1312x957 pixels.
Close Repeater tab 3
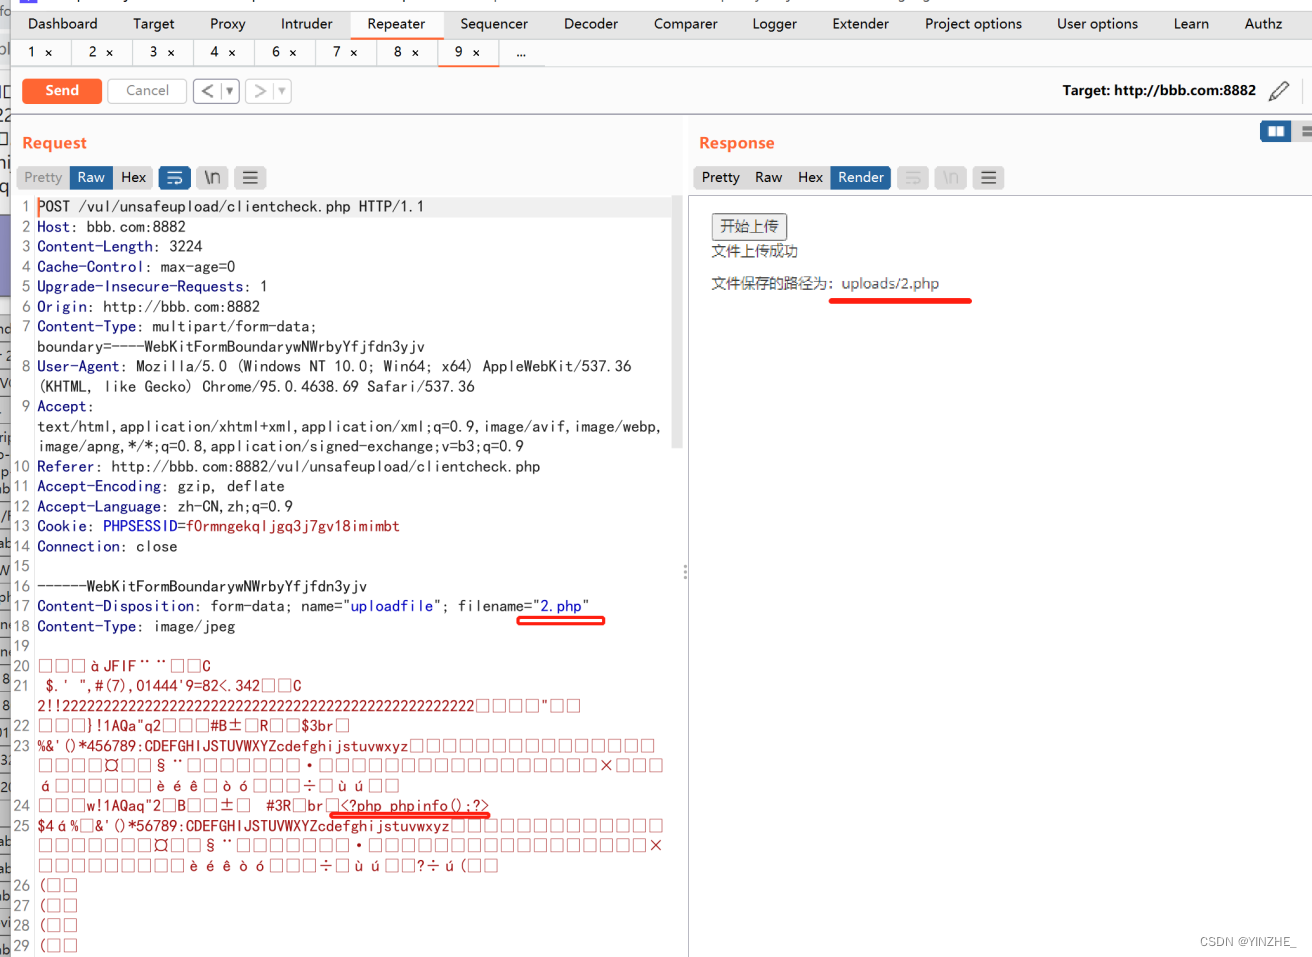[x=171, y=53]
